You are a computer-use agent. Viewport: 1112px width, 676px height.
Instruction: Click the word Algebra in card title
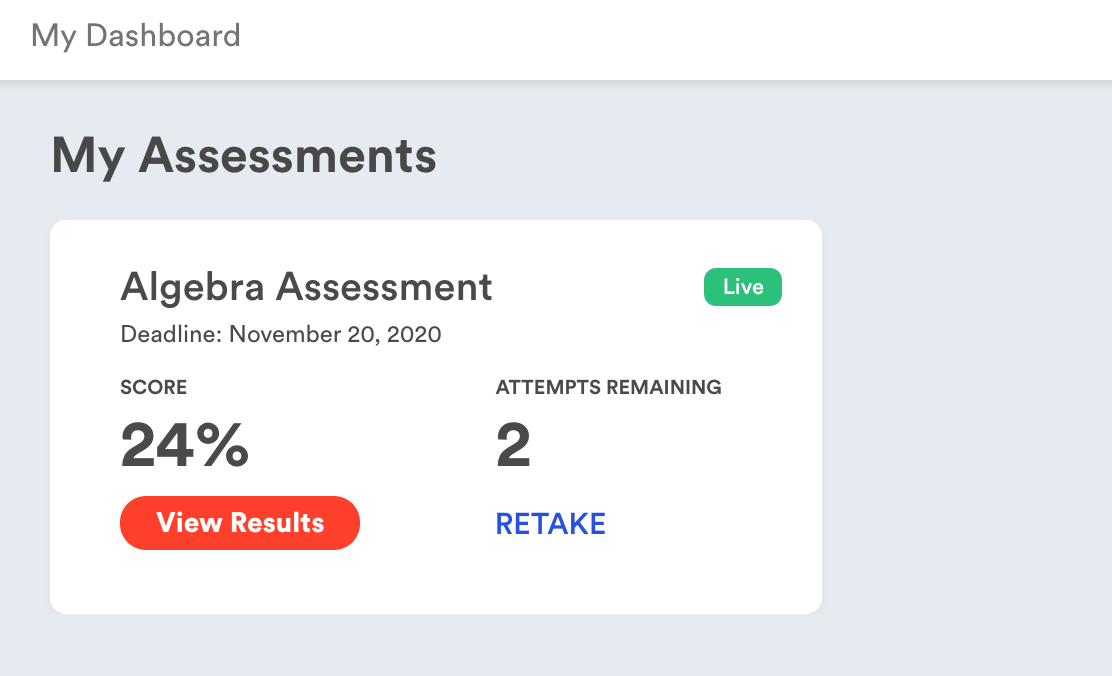click(192, 287)
